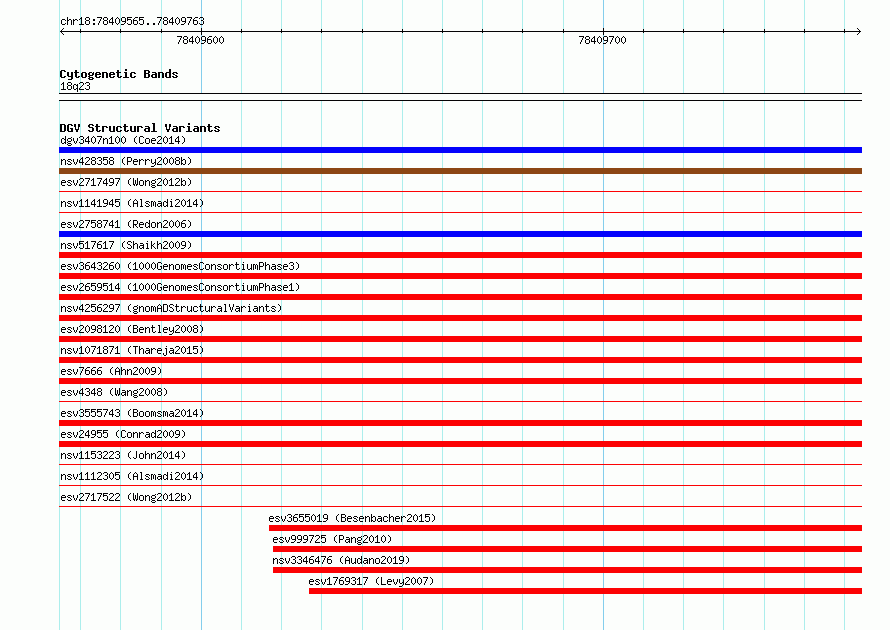Click the esv999725 (Pang2010) label
The height and width of the screenshot is (630, 890).
332,539
